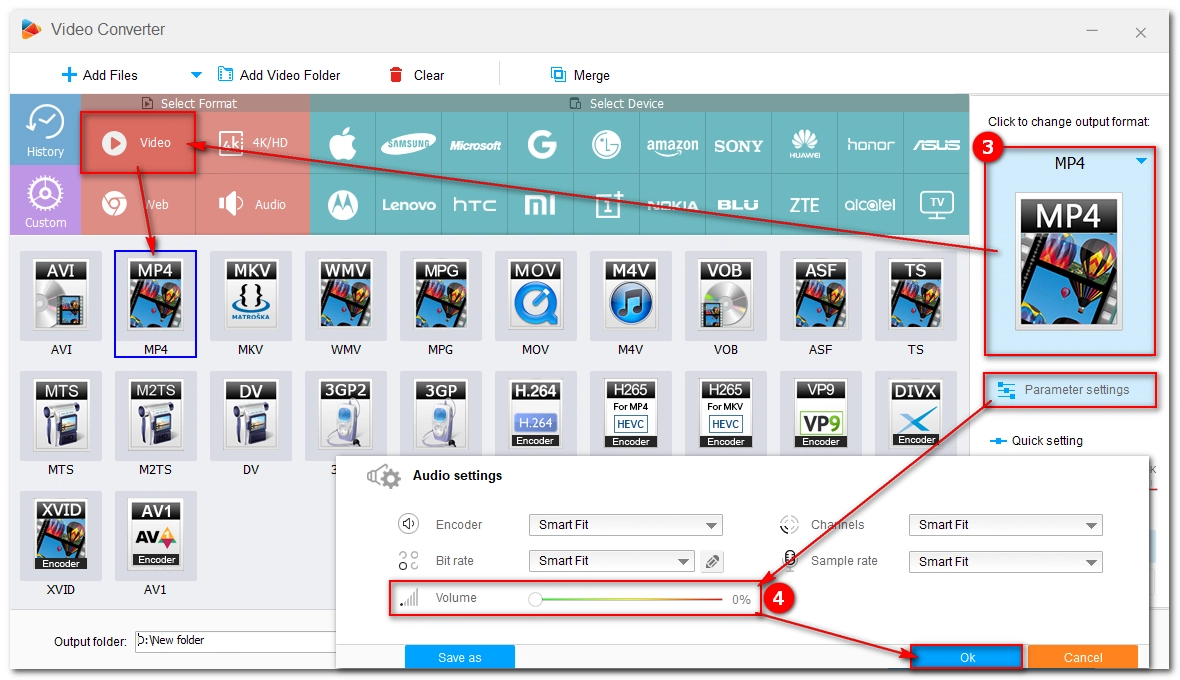Image resolution: width=1180 pixels, height=680 pixels.
Task: Select the Video format category
Action: click(x=138, y=142)
